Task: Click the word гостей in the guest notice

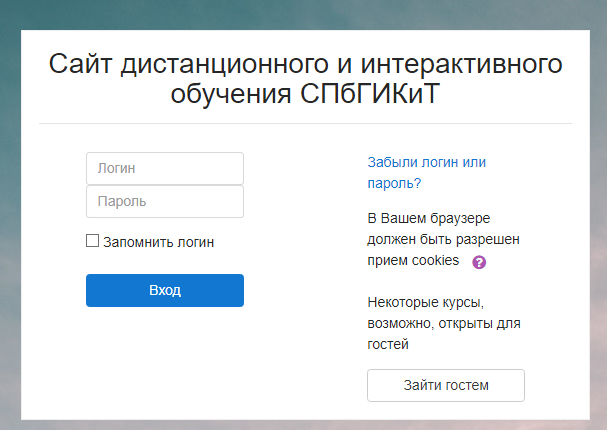Action: pos(389,344)
